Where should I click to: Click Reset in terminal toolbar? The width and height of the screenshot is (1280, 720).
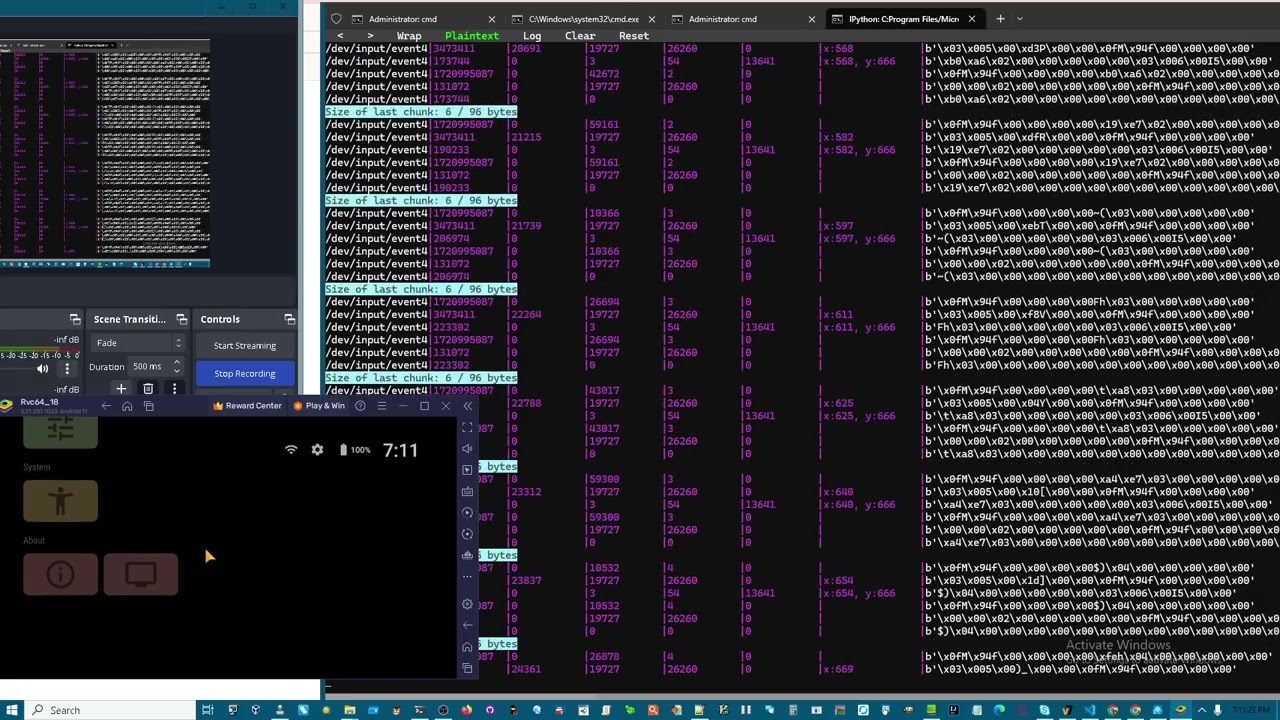point(634,36)
